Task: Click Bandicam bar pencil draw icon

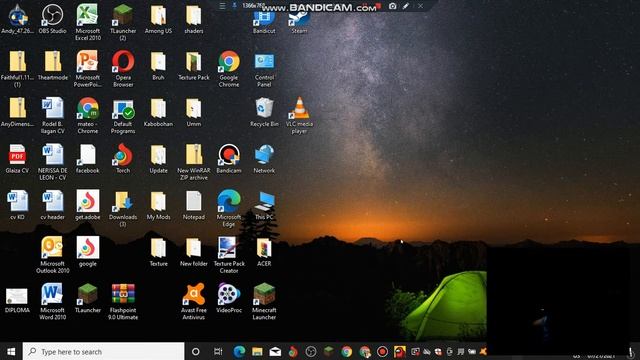Action: (x=406, y=6)
